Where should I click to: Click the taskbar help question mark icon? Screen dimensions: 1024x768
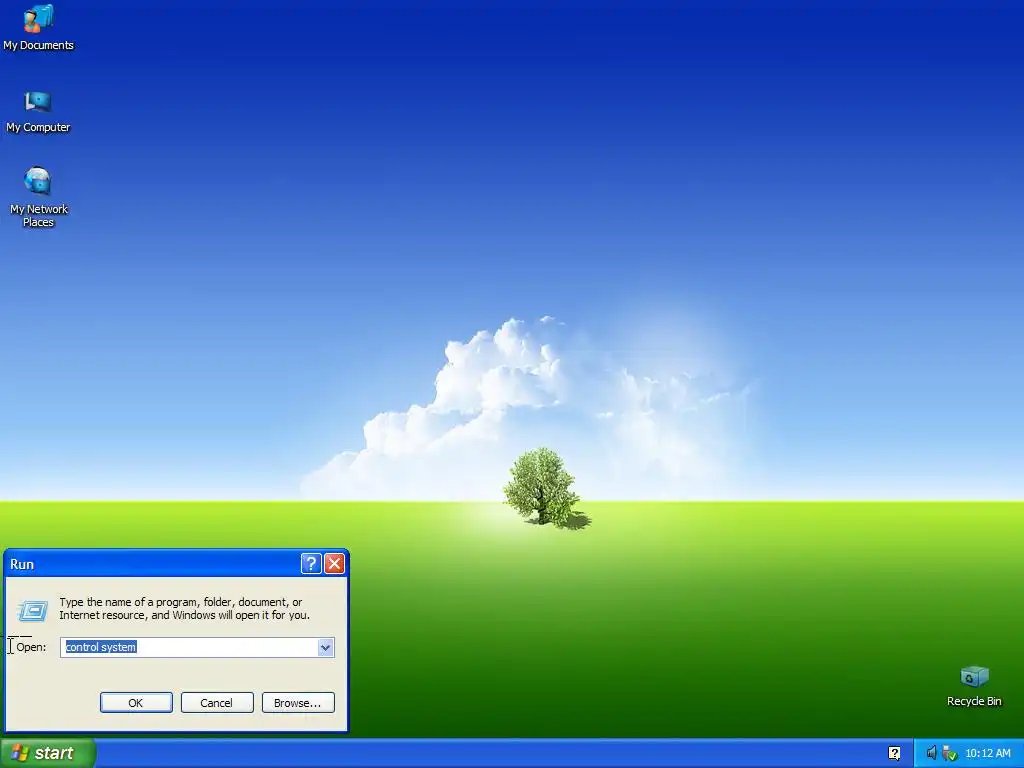tap(894, 753)
